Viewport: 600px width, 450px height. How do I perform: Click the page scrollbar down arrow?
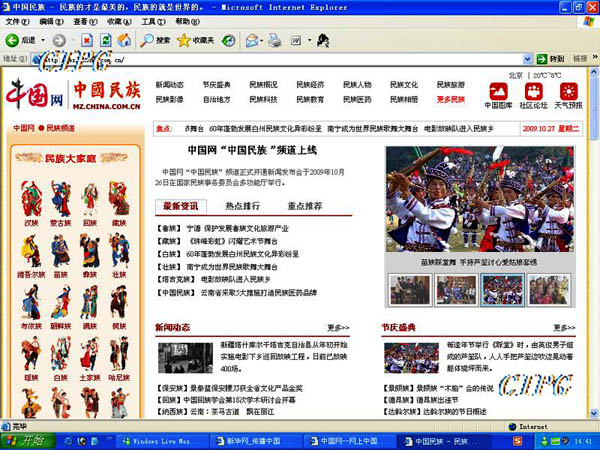[594, 413]
